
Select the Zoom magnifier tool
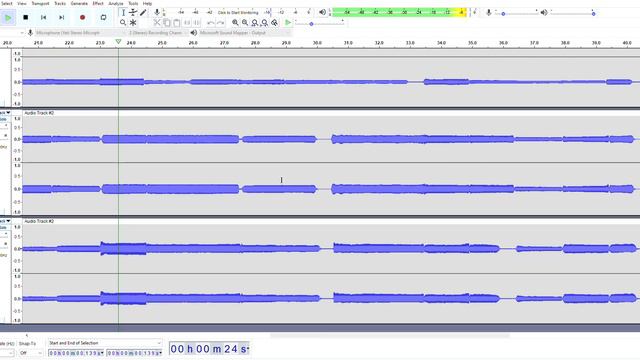123,22
